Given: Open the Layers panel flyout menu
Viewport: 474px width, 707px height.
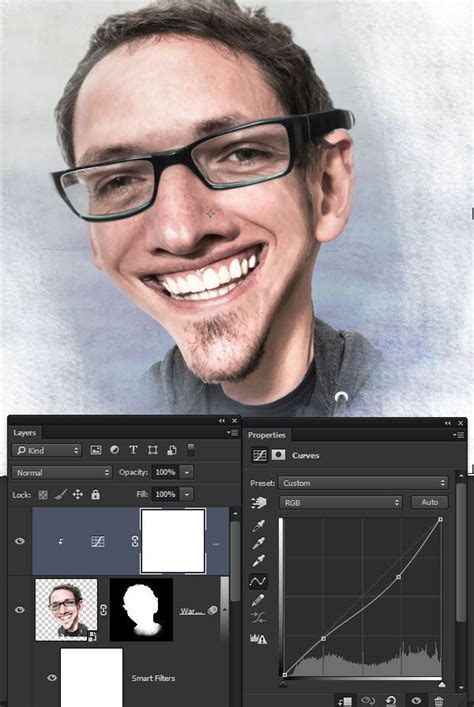Looking at the screenshot, I should [x=233, y=433].
